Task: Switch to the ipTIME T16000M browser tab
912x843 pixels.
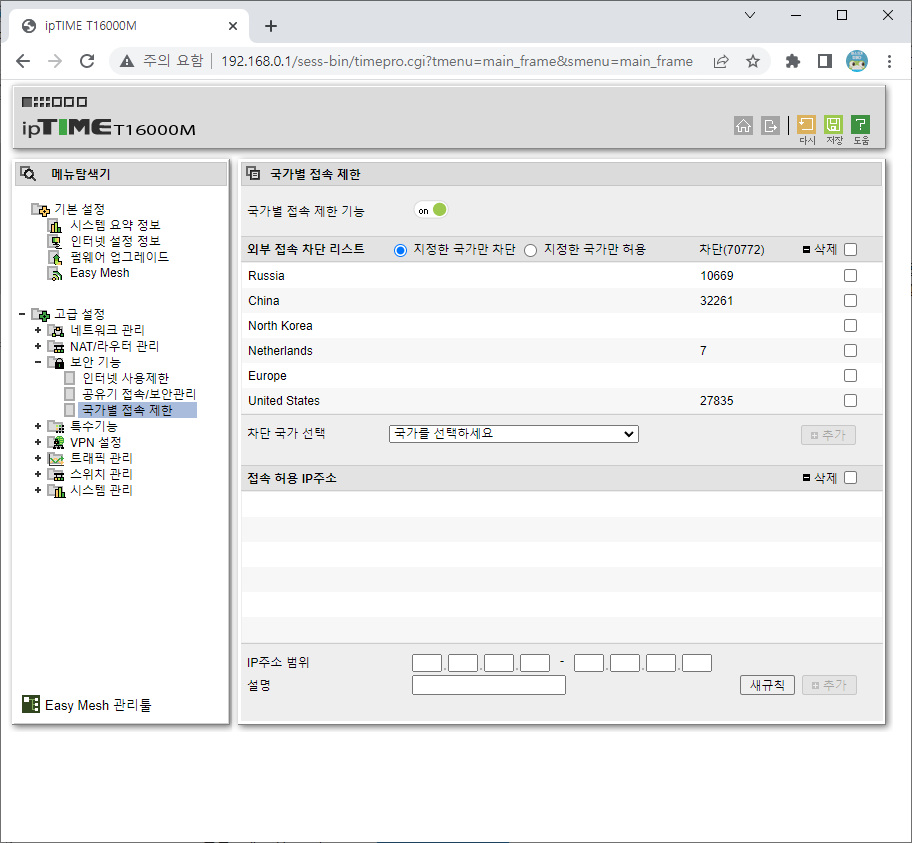Action: tap(130, 26)
